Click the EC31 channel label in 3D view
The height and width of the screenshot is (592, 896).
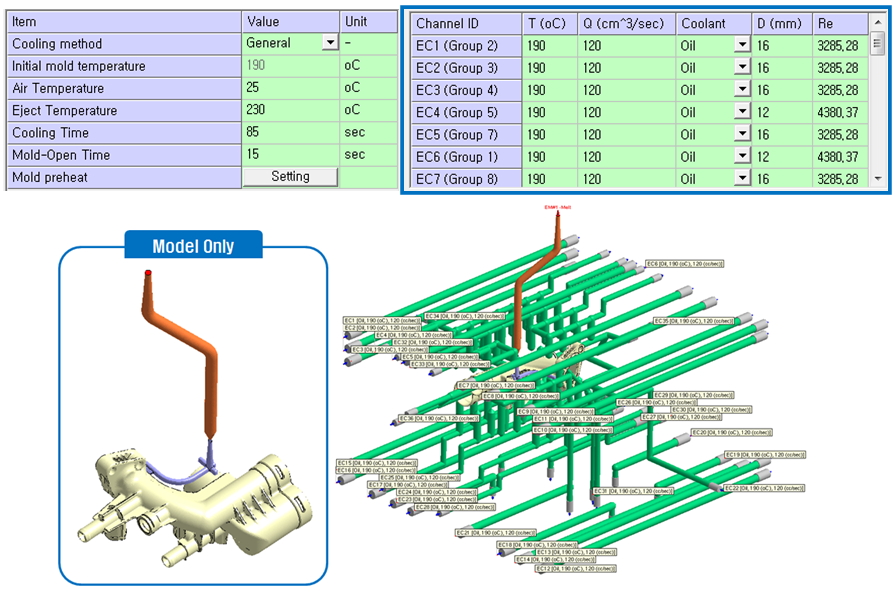click(x=633, y=491)
